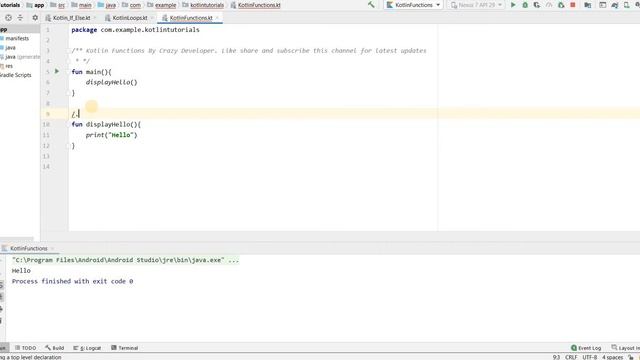Open the TODO tool window
Screen dimensions: 640x360
tap(26, 348)
